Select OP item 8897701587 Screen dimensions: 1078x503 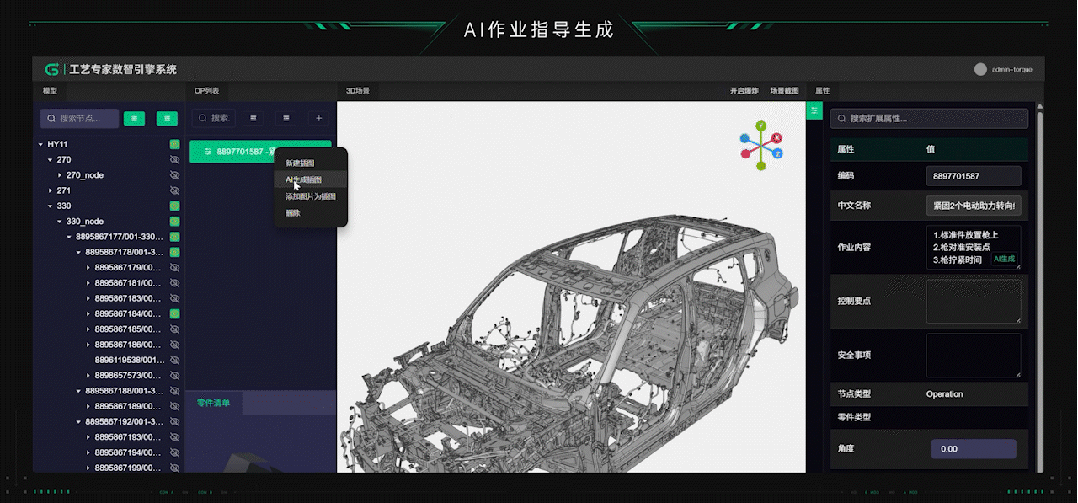click(260, 151)
